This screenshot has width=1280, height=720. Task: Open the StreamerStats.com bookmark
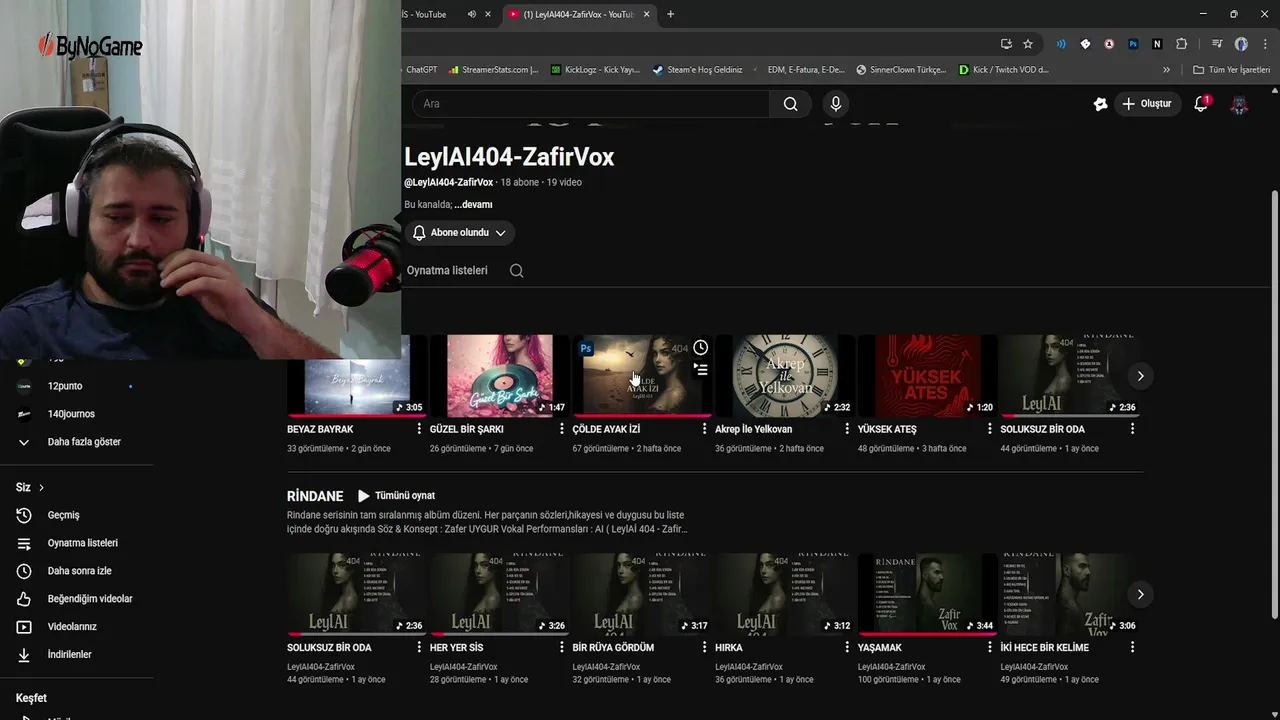(x=494, y=70)
